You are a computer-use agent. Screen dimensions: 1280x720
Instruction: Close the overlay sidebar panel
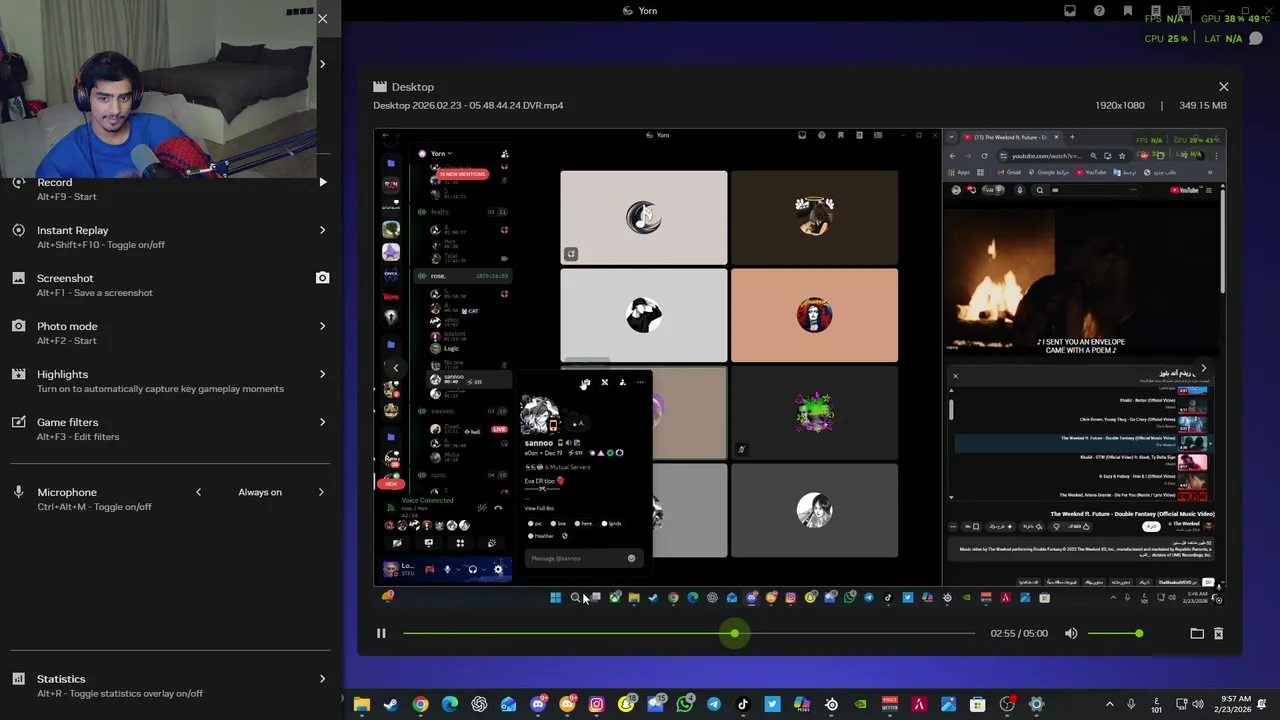(322, 19)
